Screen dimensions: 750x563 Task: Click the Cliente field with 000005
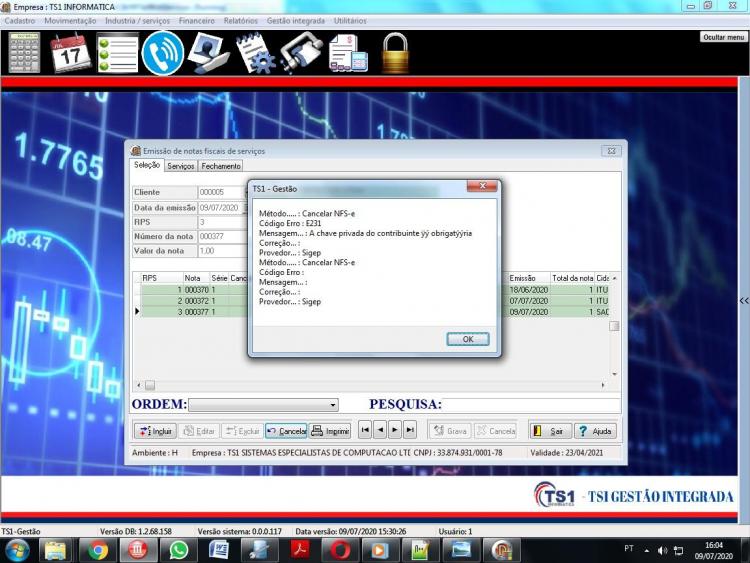pyautogui.click(x=222, y=192)
